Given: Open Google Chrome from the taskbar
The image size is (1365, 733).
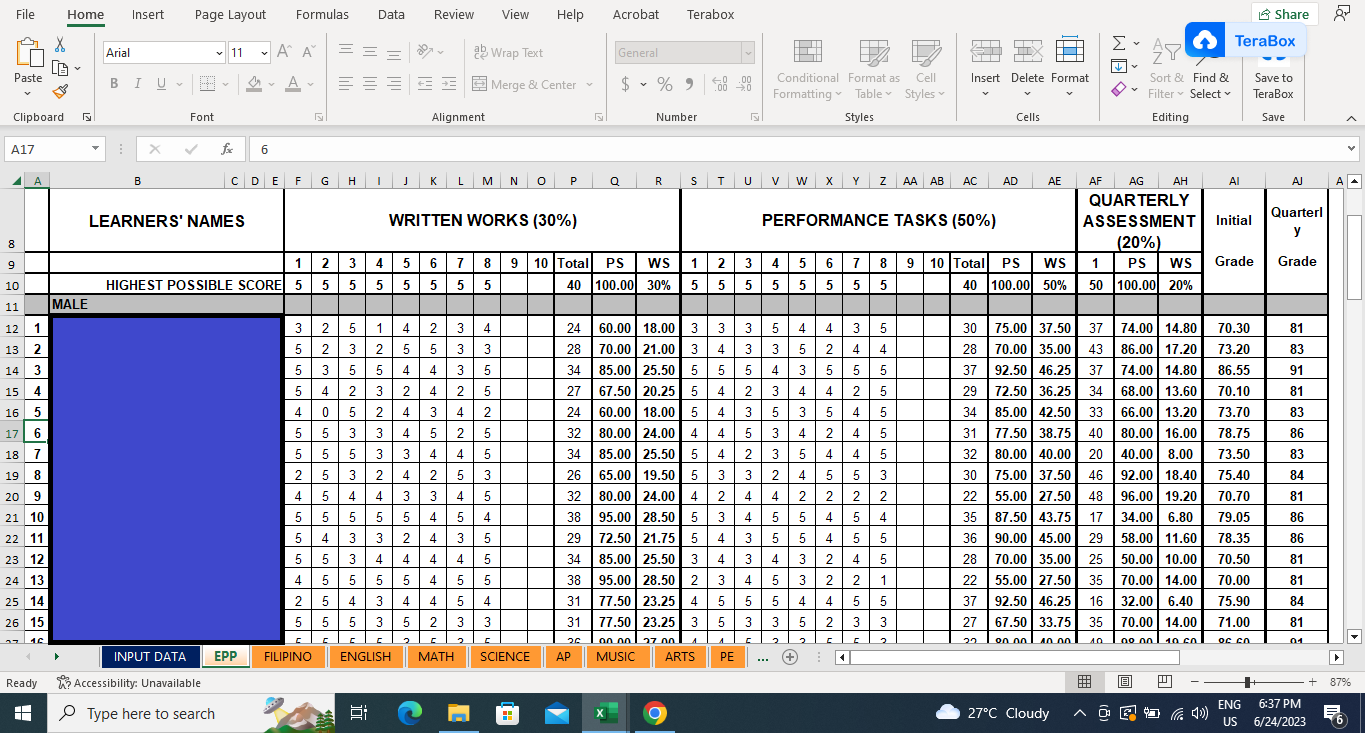Looking at the screenshot, I should pyautogui.click(x=655, y=713).
